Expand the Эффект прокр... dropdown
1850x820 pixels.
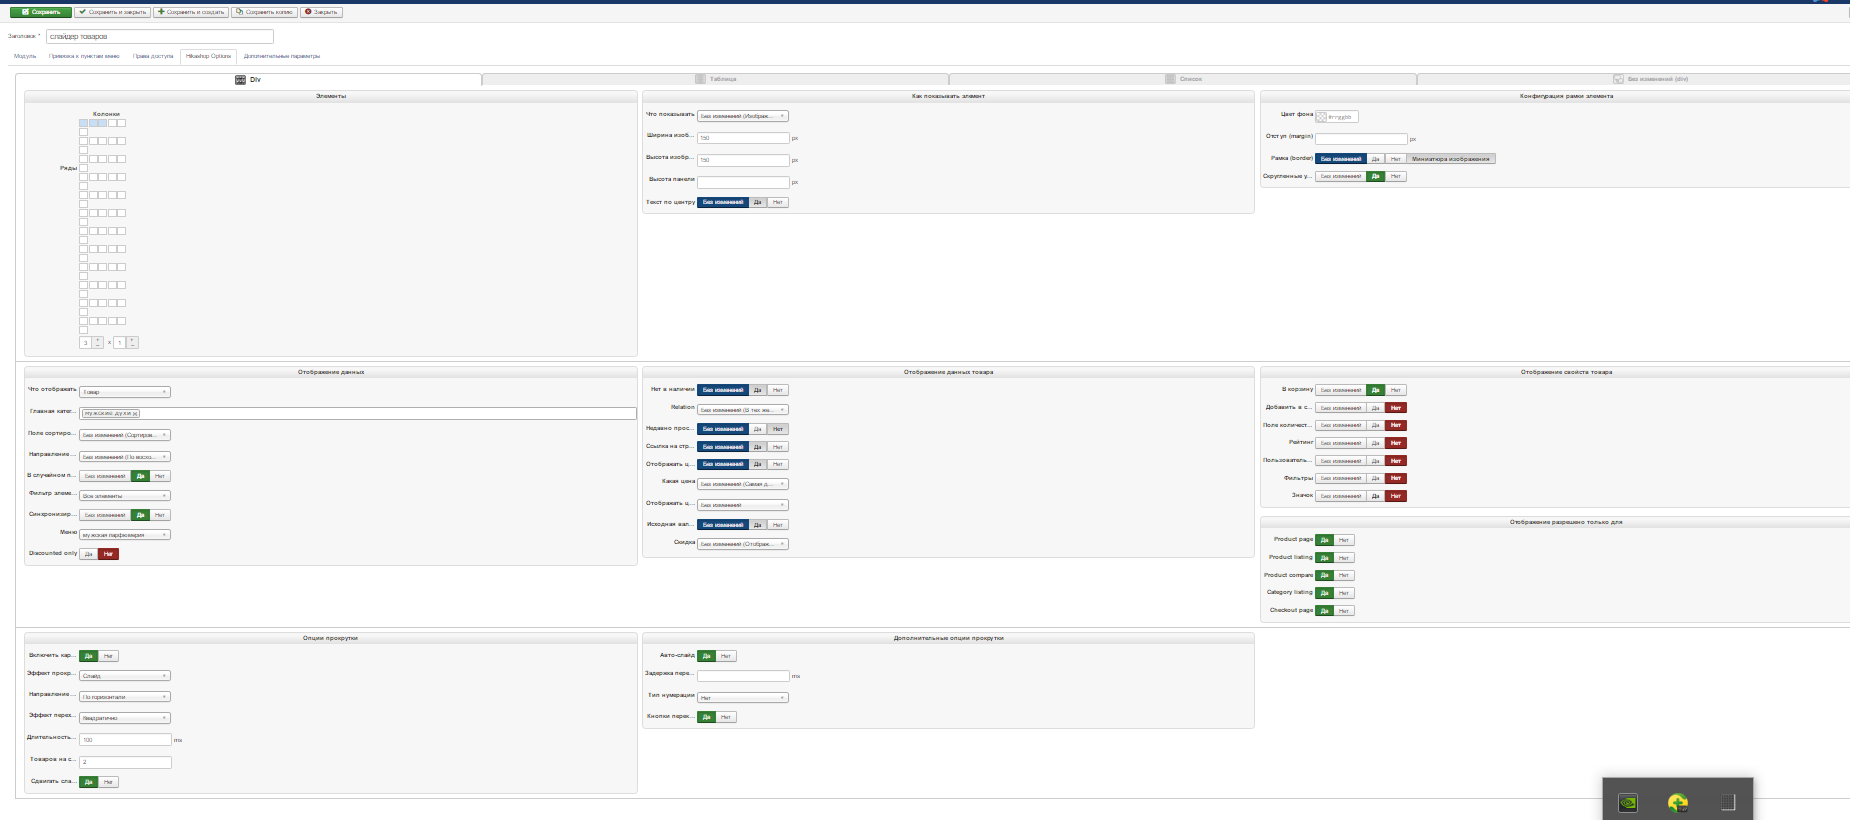(x=125, y=676)
